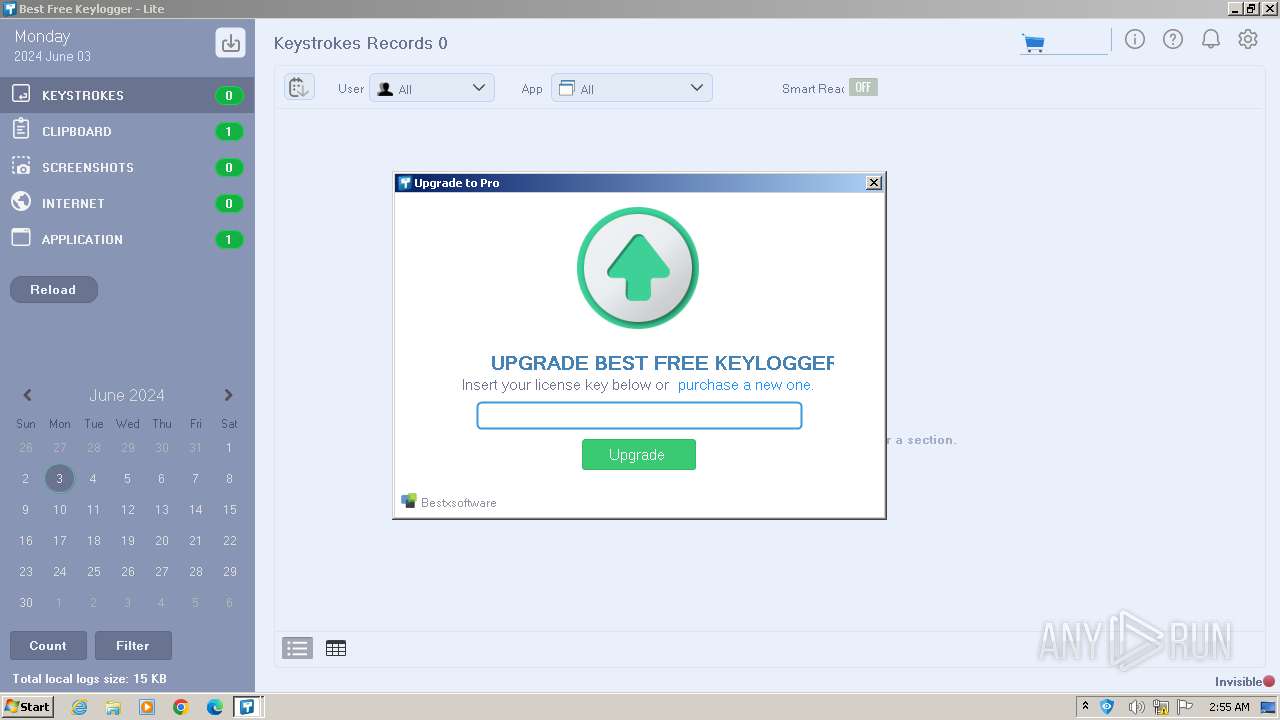Select June 30 in the calendar
The image size is (1280, 720).
(x=26, y=603)
